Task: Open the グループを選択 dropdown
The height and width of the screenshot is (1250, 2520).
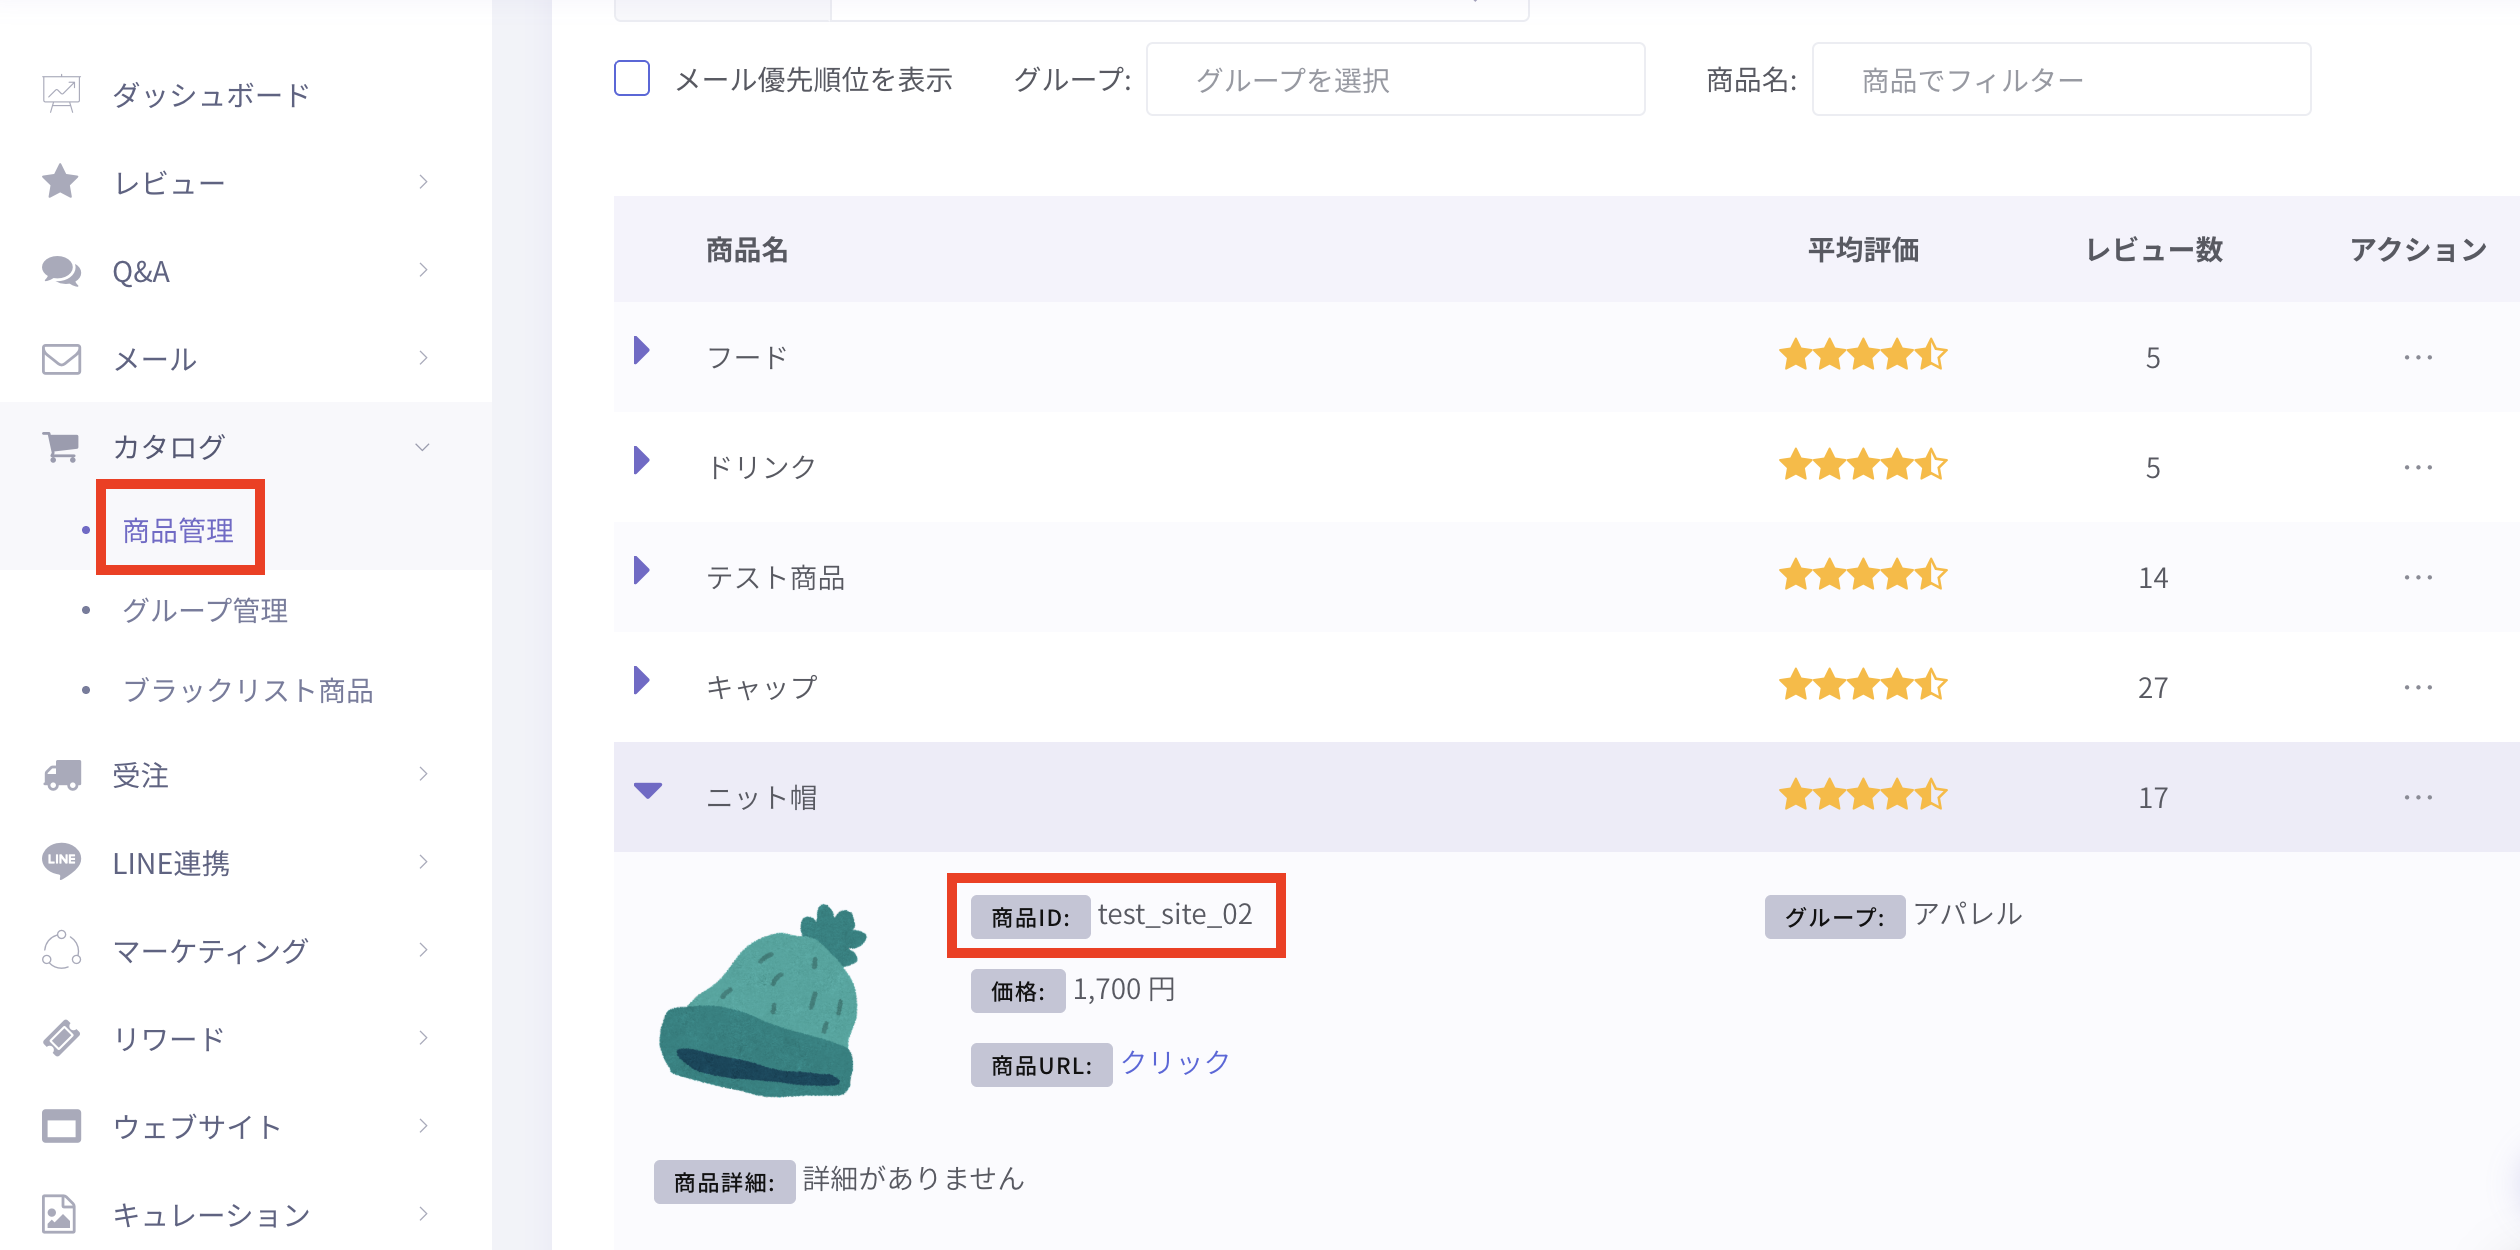Action: [x=1394, y=79]
